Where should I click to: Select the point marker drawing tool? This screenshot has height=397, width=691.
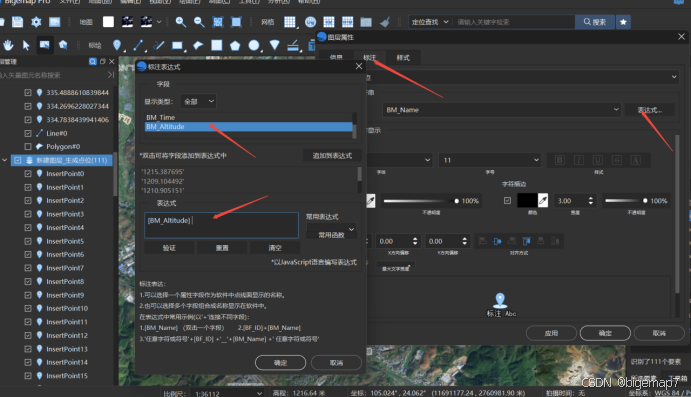(x=117, y=45)
